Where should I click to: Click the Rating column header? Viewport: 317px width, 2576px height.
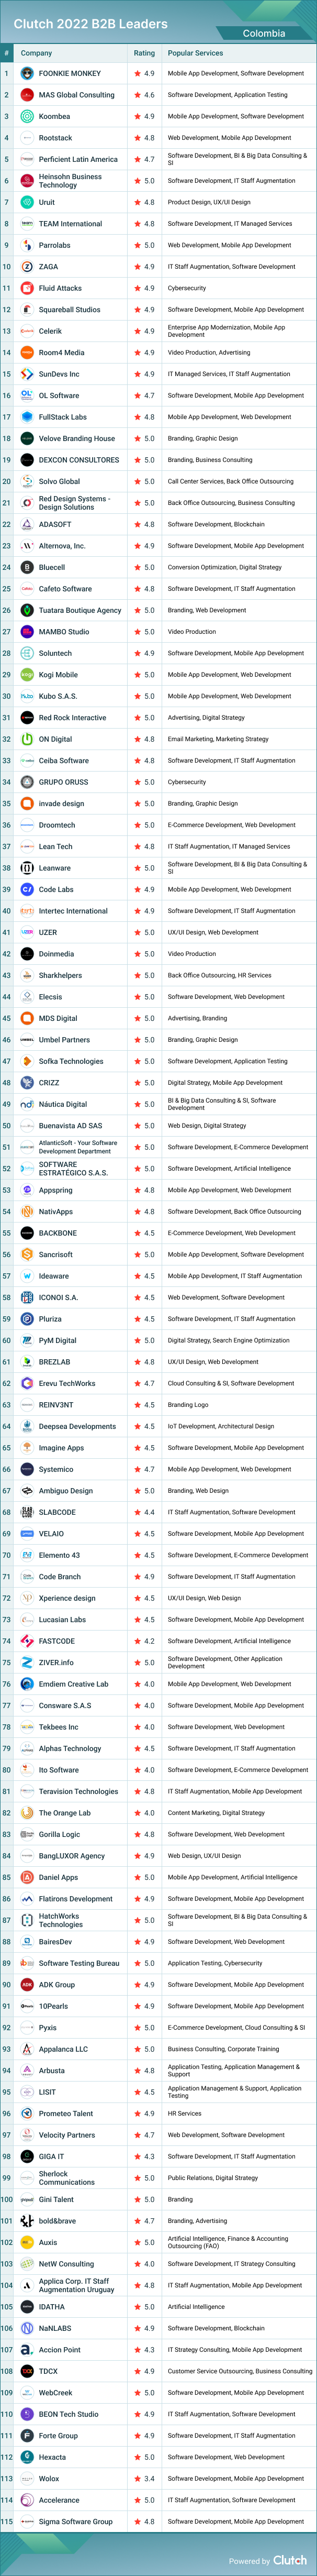(144, 53)
